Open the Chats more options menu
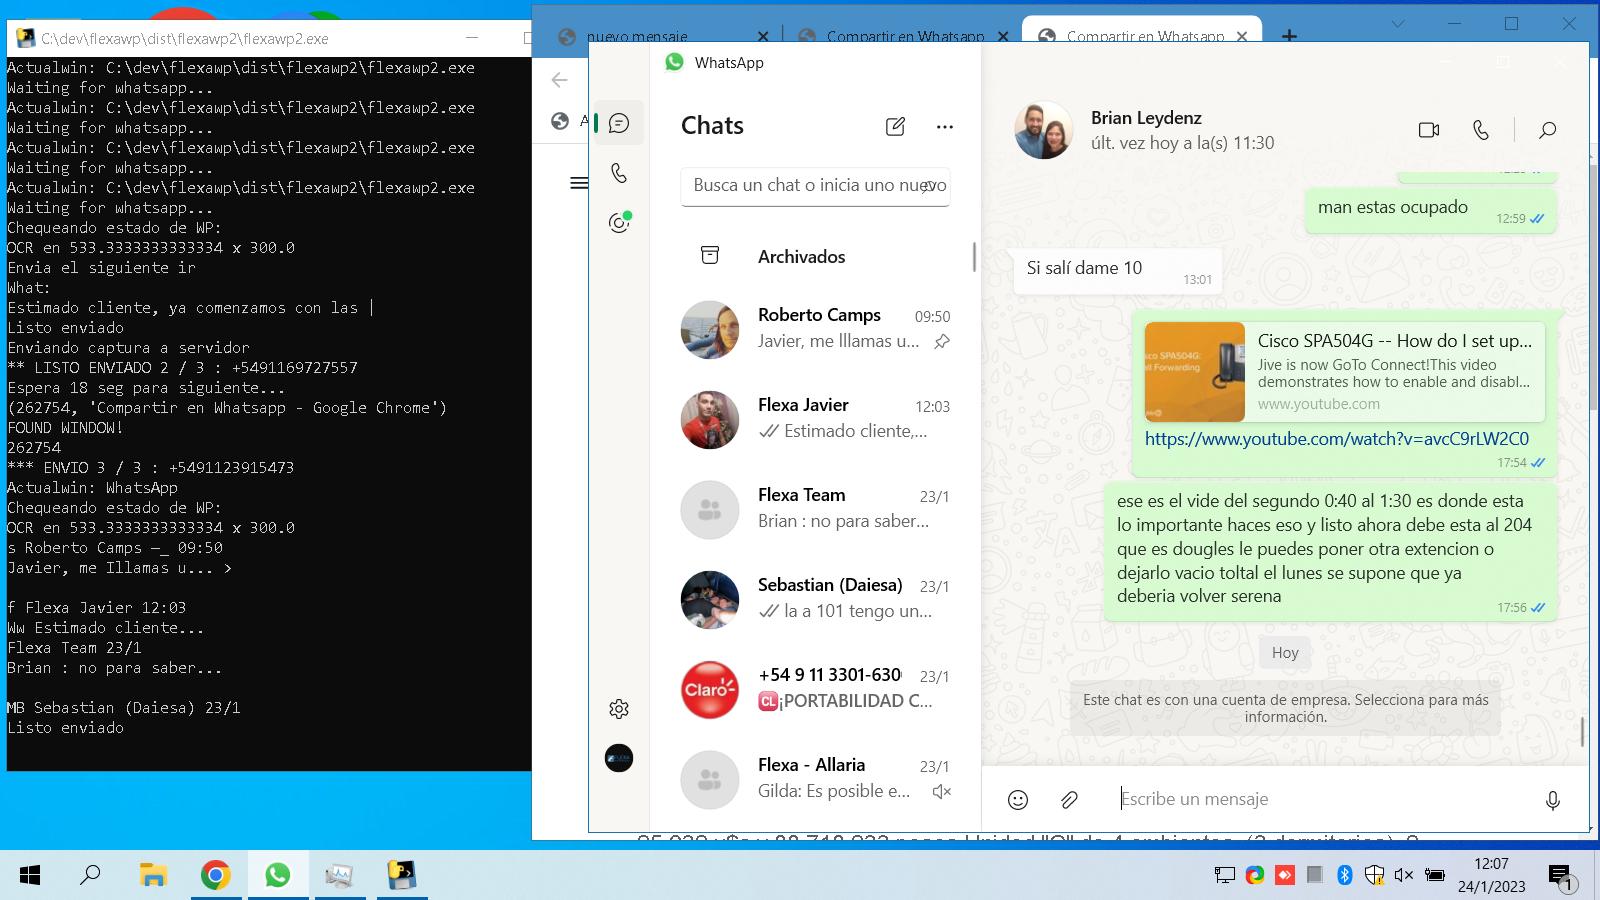1600x900 pixels. pyautogui.click(x=945, y=126)
